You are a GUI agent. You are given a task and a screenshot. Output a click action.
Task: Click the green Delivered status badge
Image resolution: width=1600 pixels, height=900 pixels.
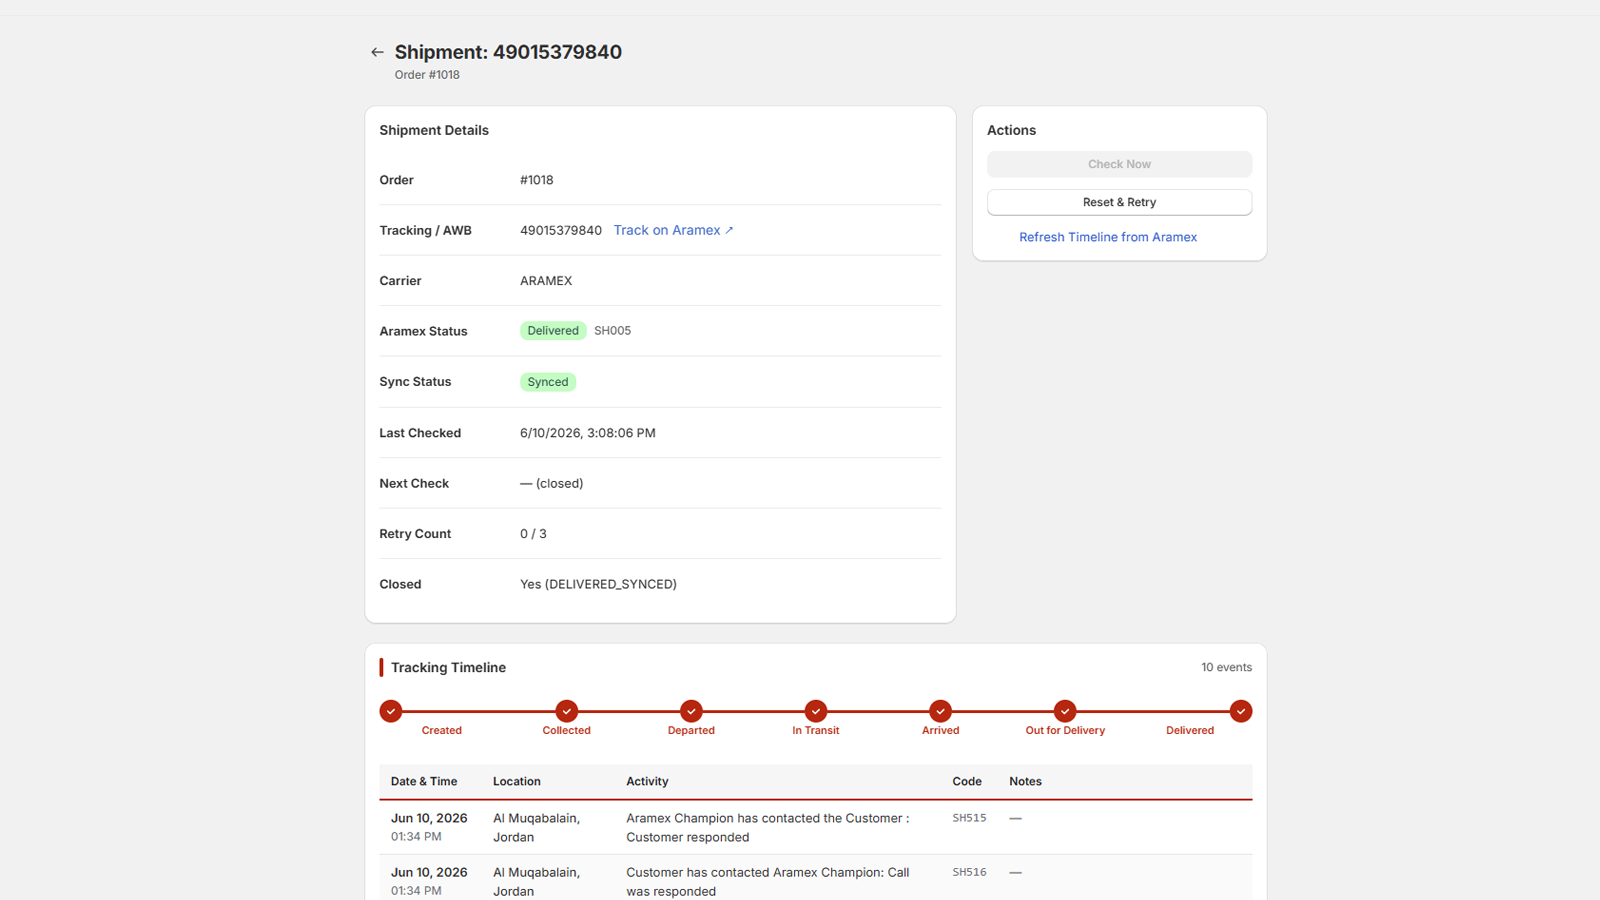(553, 331)
